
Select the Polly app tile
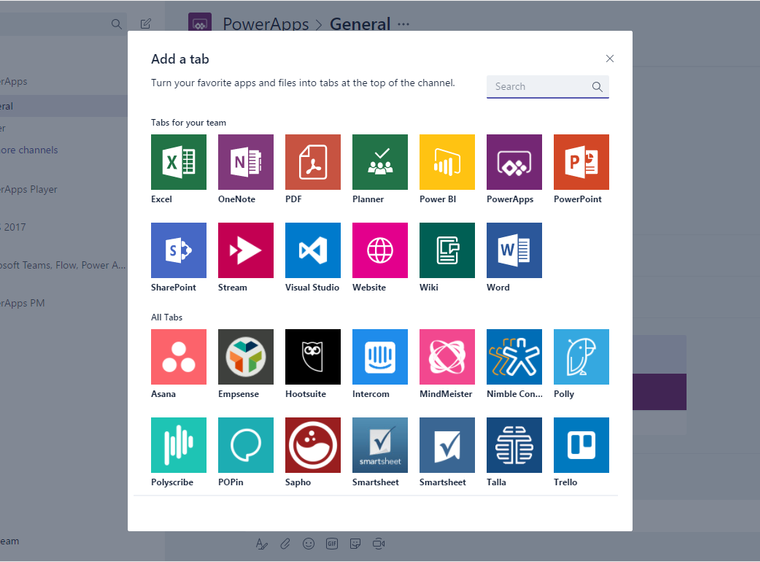[x=581, y=357]
